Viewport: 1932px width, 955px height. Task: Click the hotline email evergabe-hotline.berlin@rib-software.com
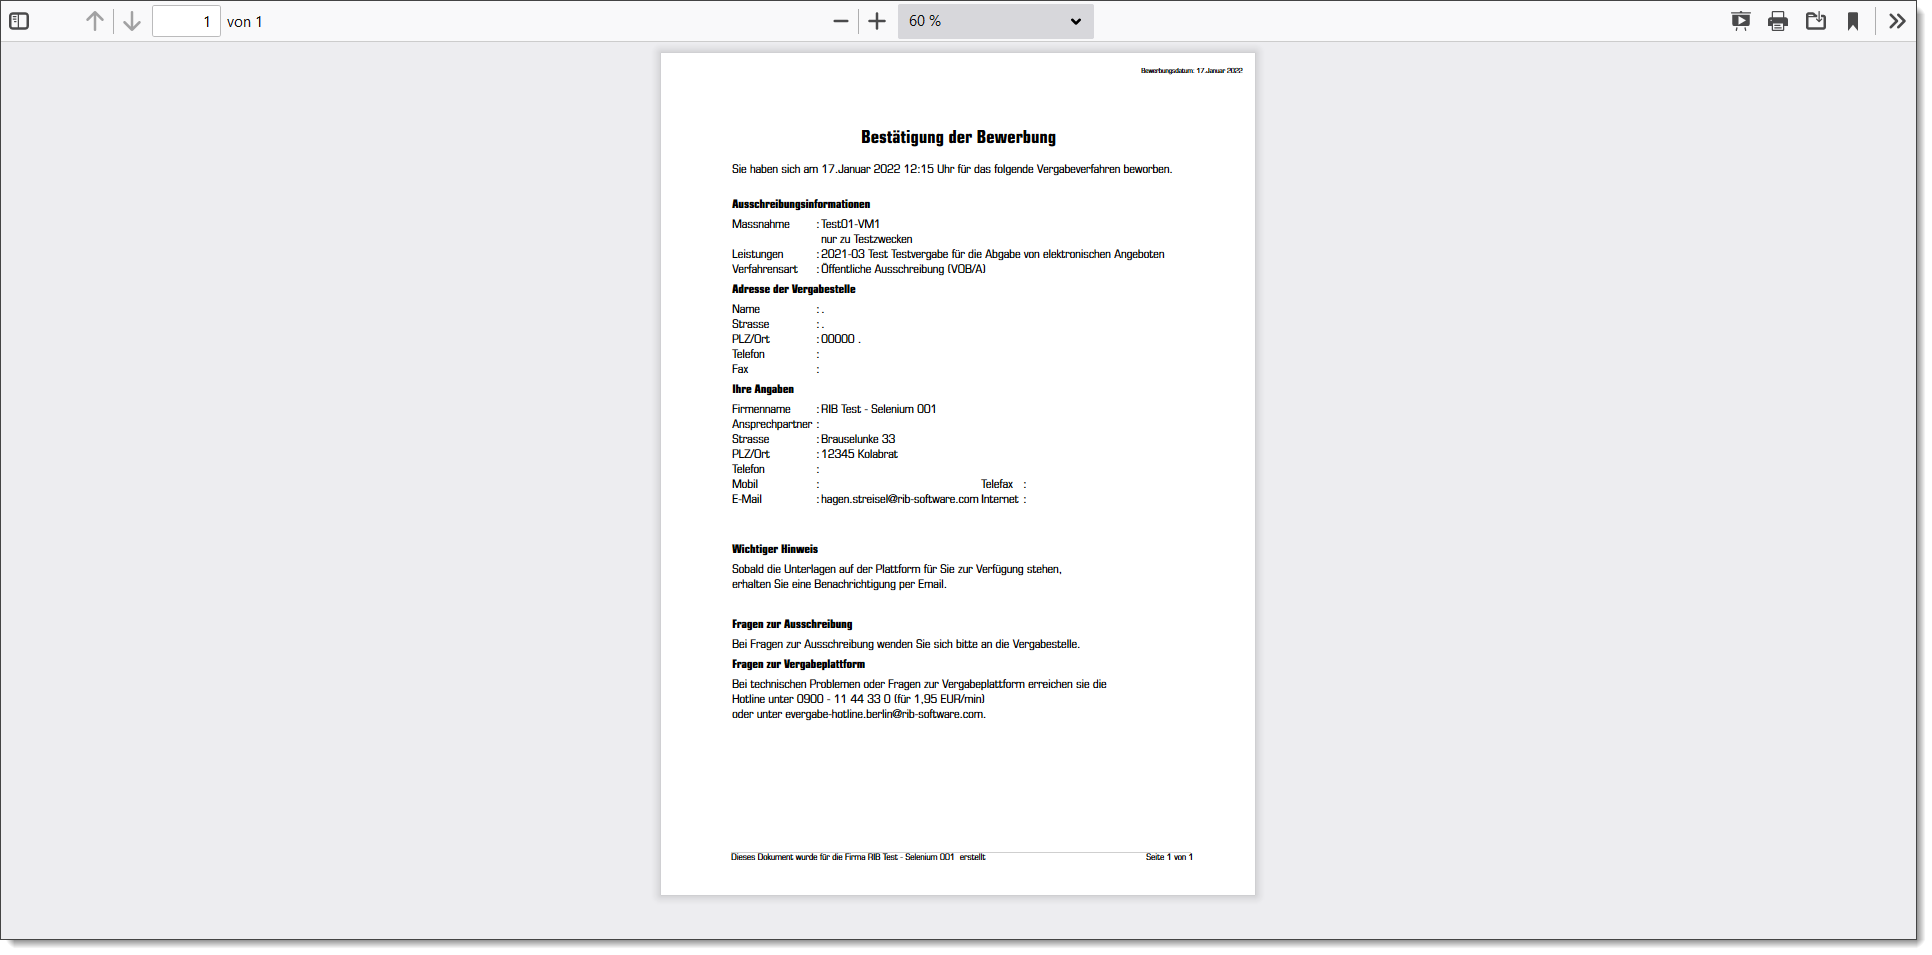click(885, 714)
